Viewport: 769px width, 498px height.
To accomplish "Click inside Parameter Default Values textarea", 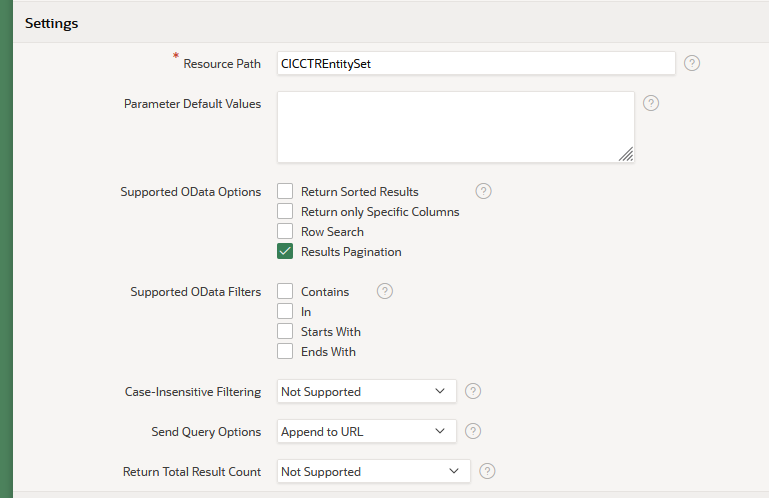I will point(456,127).
